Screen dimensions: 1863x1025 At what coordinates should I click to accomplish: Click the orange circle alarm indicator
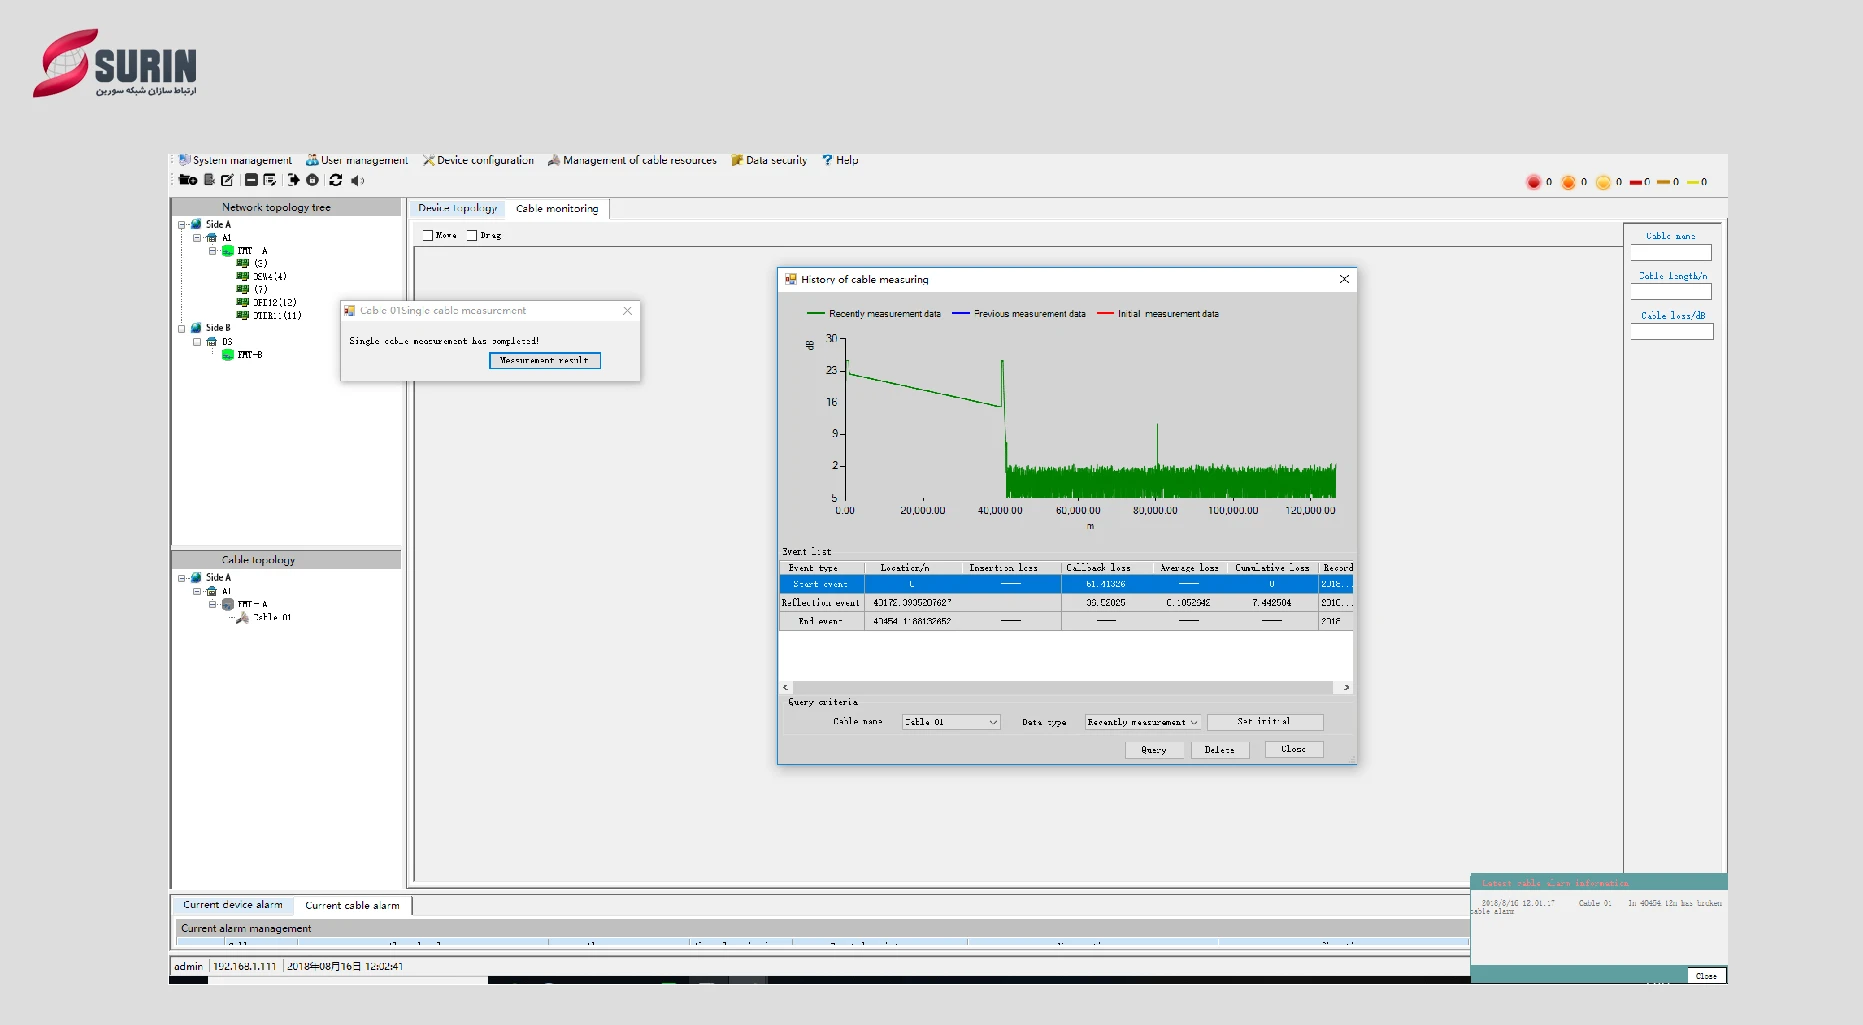1568,182
